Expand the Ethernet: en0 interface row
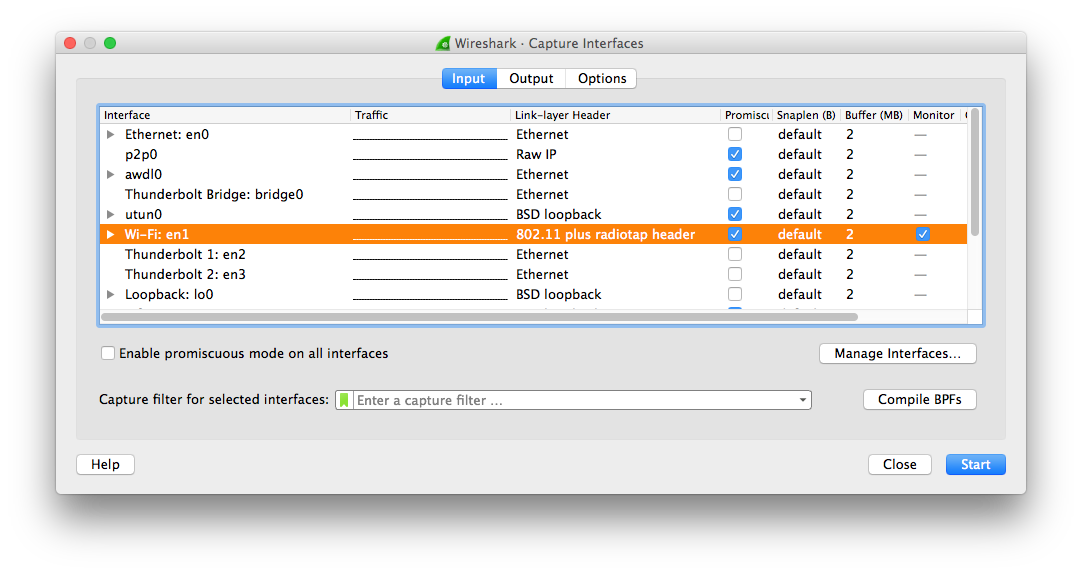Viewport: 1082px width, 574px height. tap(110, 135)
